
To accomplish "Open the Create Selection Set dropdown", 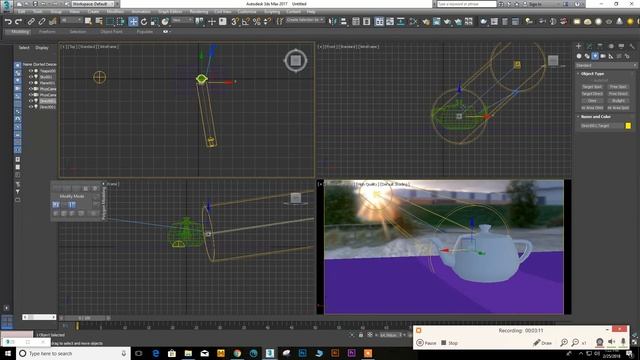I will [x=305, y=20].
